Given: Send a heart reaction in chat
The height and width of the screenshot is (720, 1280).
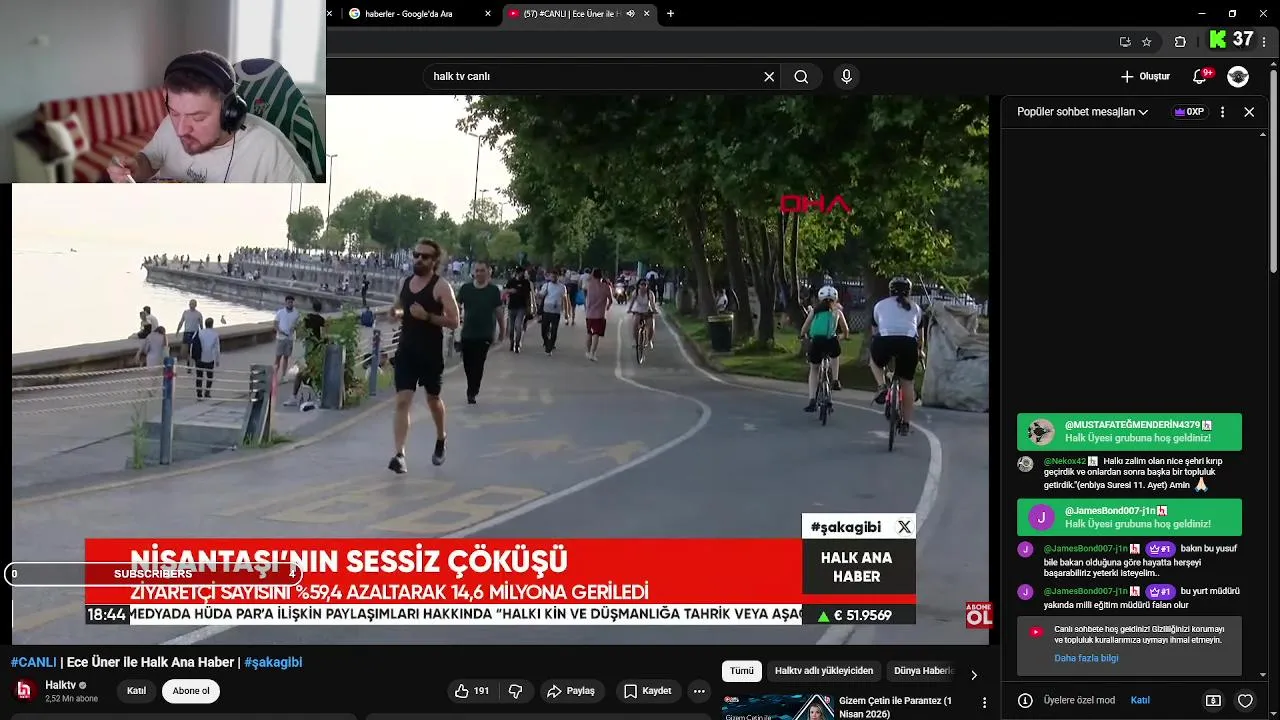Looking at the screenshot, I should point(1246,701).
